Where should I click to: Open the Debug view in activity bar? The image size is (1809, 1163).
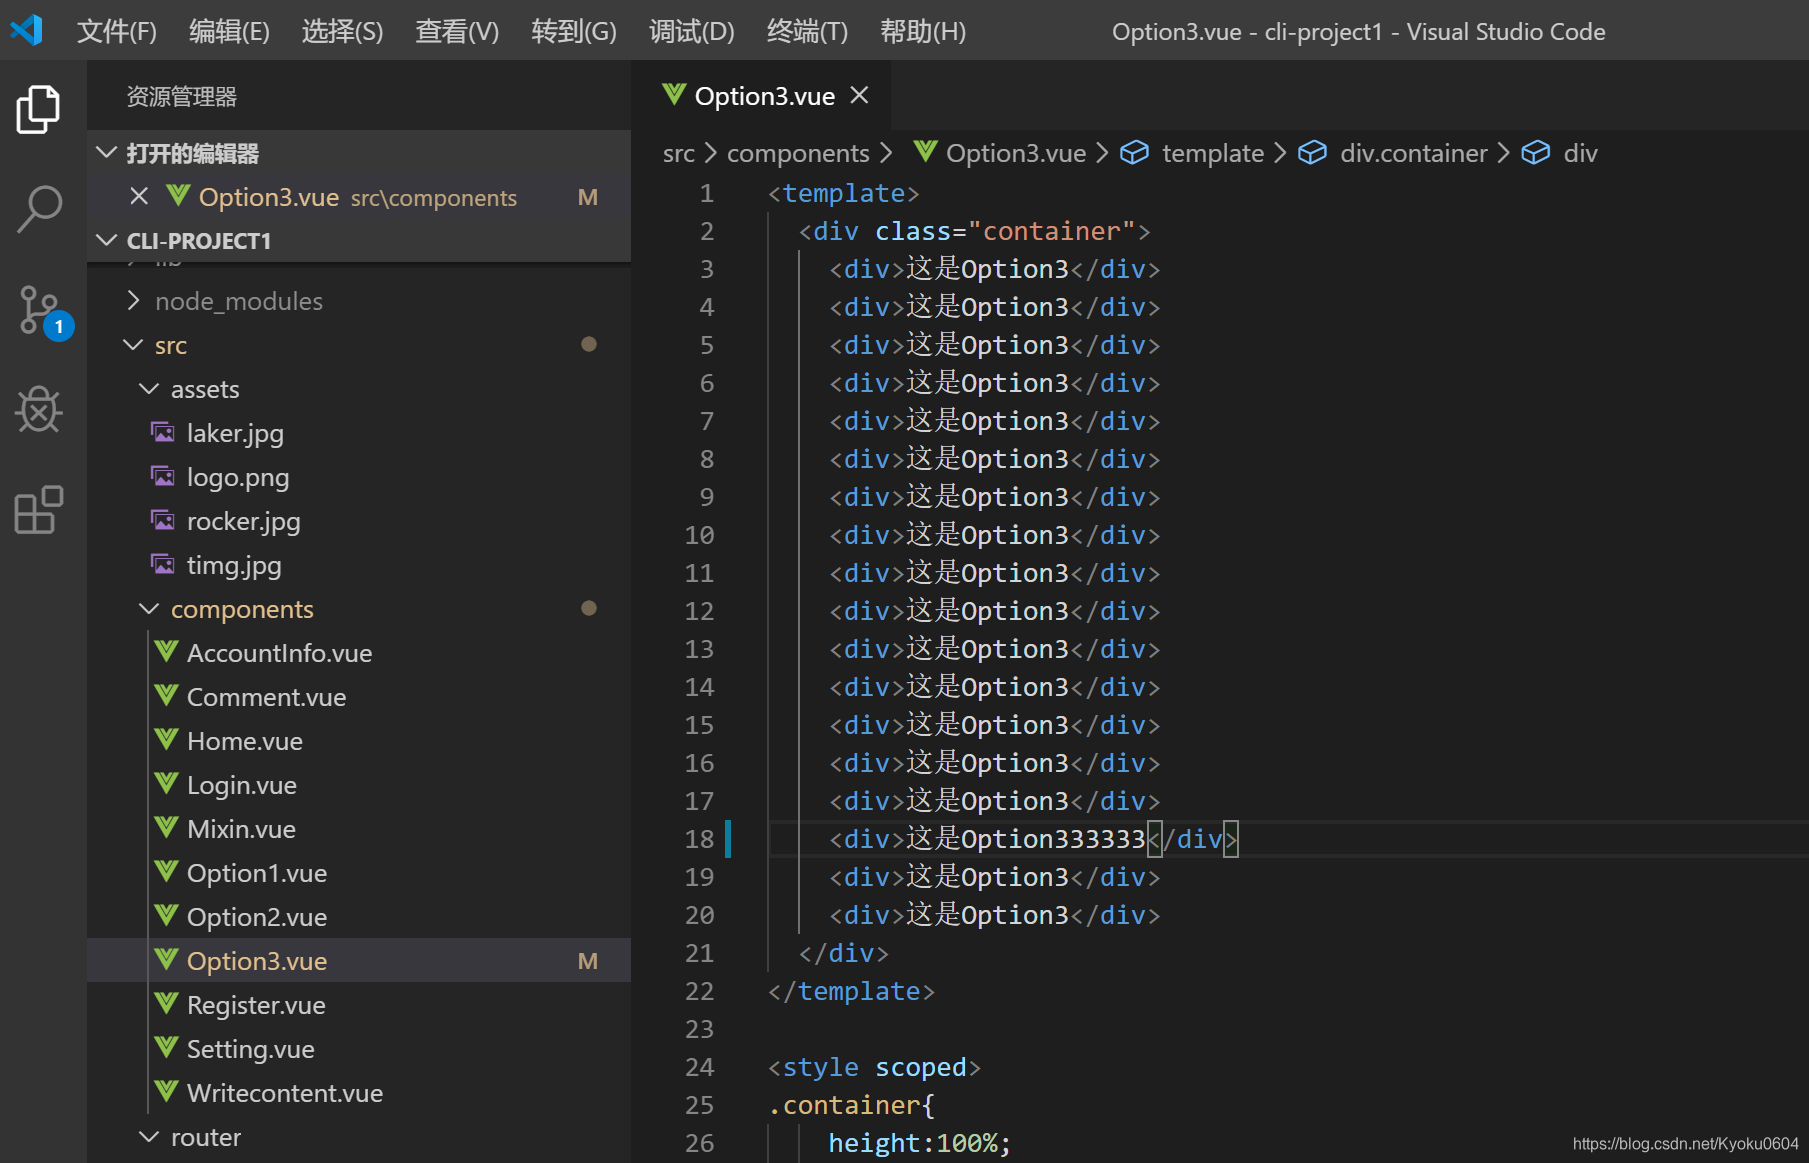(38, 409)
